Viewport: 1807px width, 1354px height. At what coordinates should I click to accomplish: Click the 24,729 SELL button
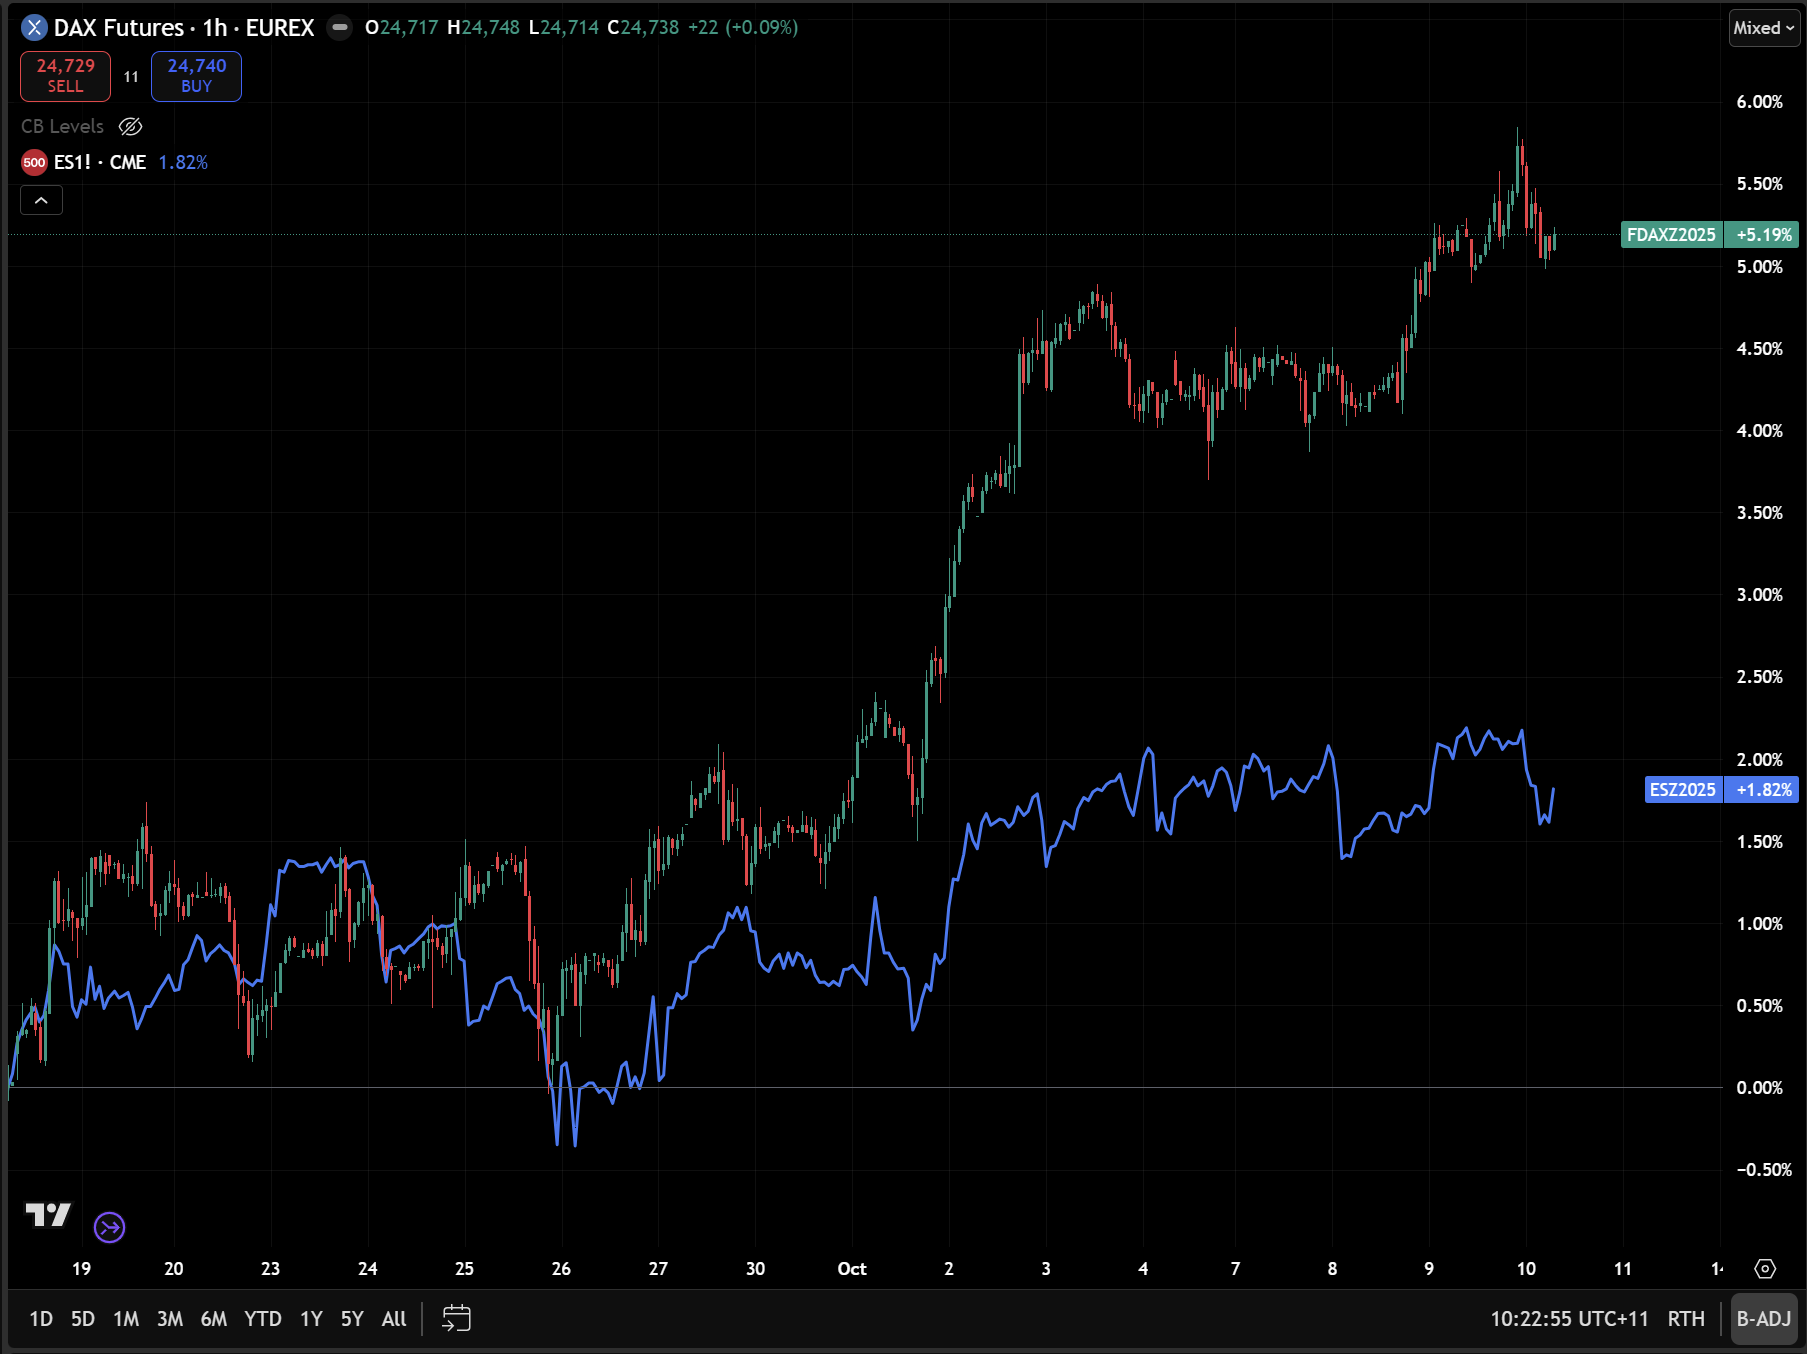pos(66,76)
